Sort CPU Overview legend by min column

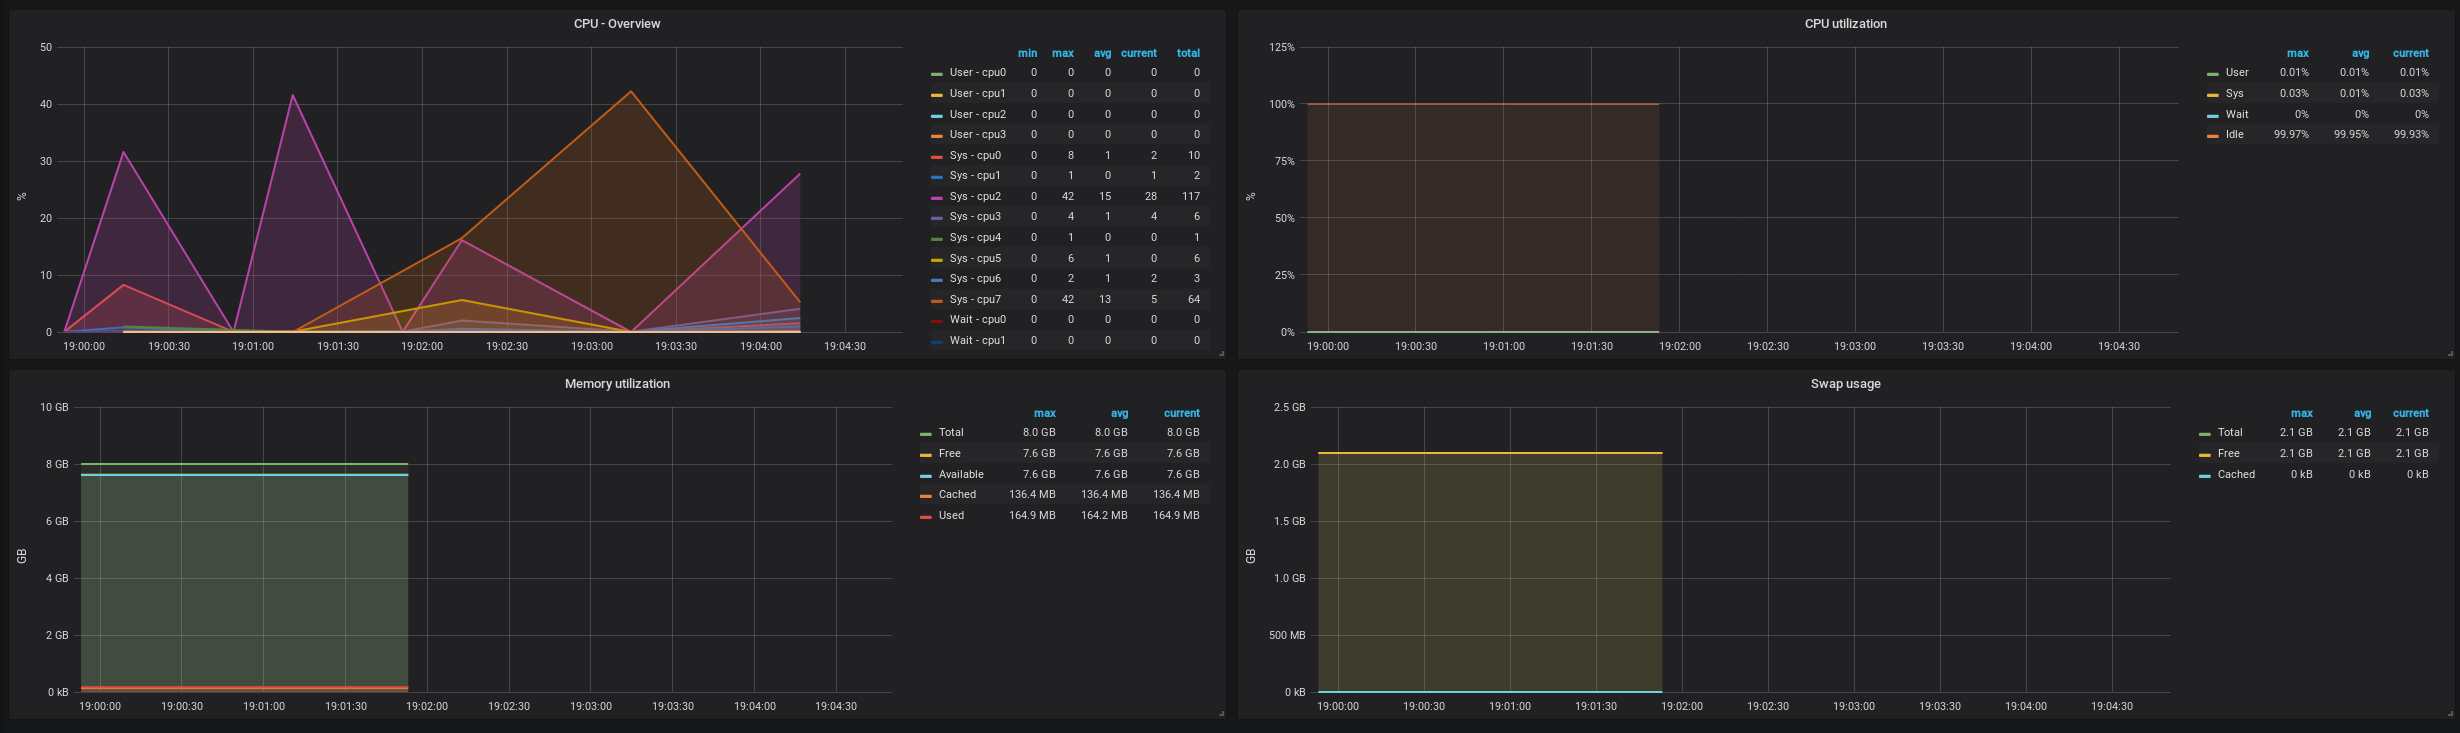(1027, 54)
